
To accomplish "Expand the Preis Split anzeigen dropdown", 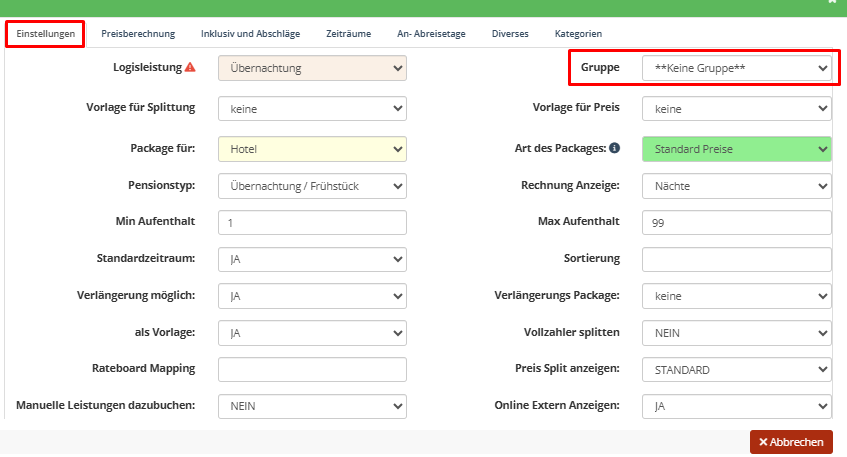I will 736,369.
